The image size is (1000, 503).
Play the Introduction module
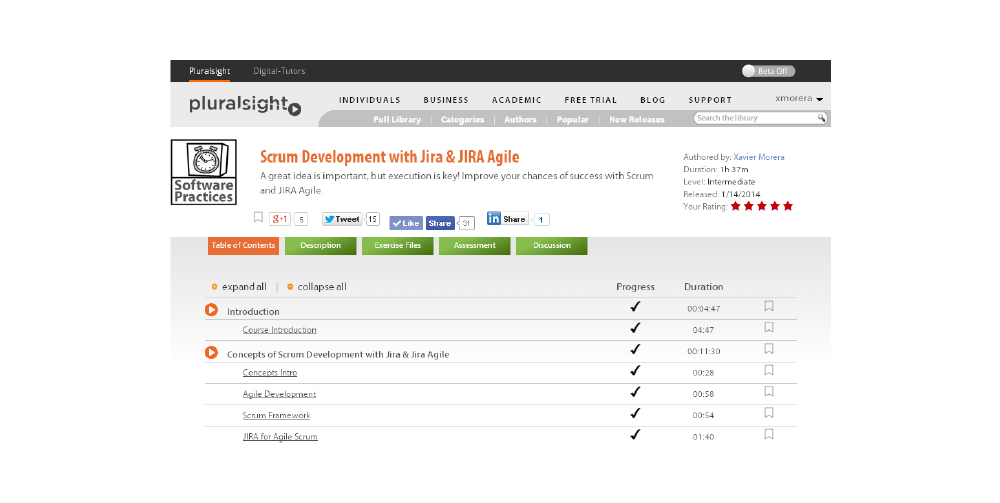point(211,310)
